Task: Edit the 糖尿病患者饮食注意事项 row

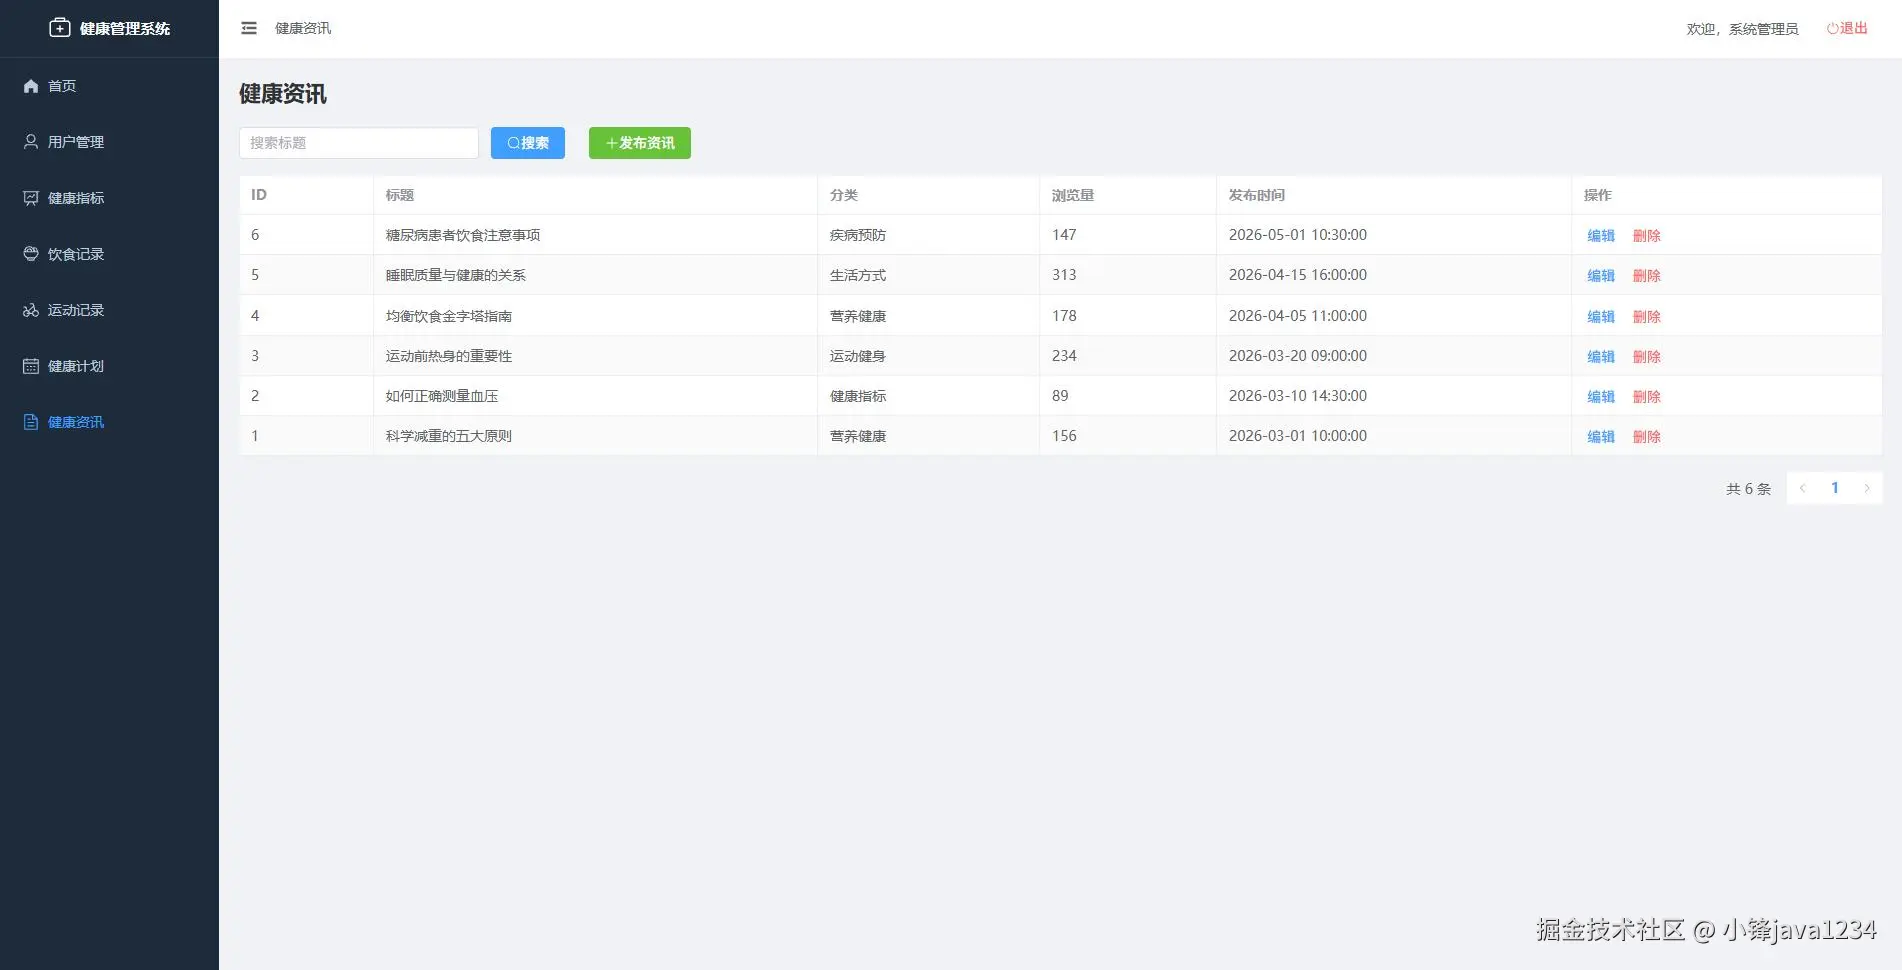Action: [1601, 236]
